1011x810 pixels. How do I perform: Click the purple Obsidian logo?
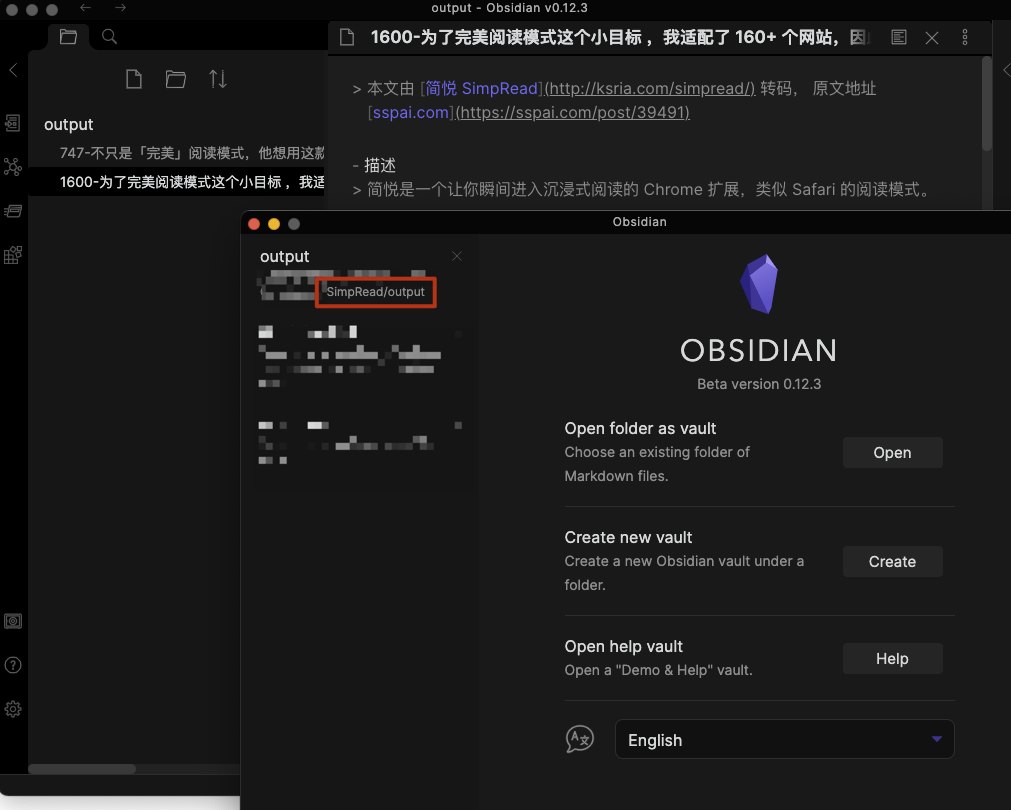pos(759,284)
